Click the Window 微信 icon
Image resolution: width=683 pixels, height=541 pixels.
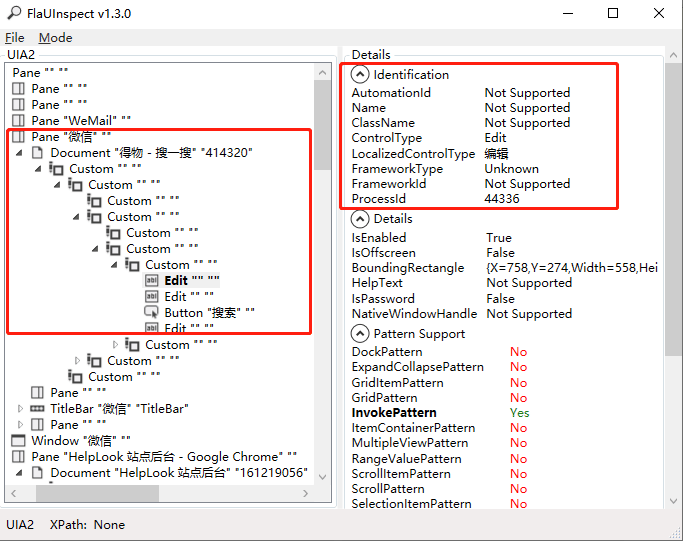point(18,440)
